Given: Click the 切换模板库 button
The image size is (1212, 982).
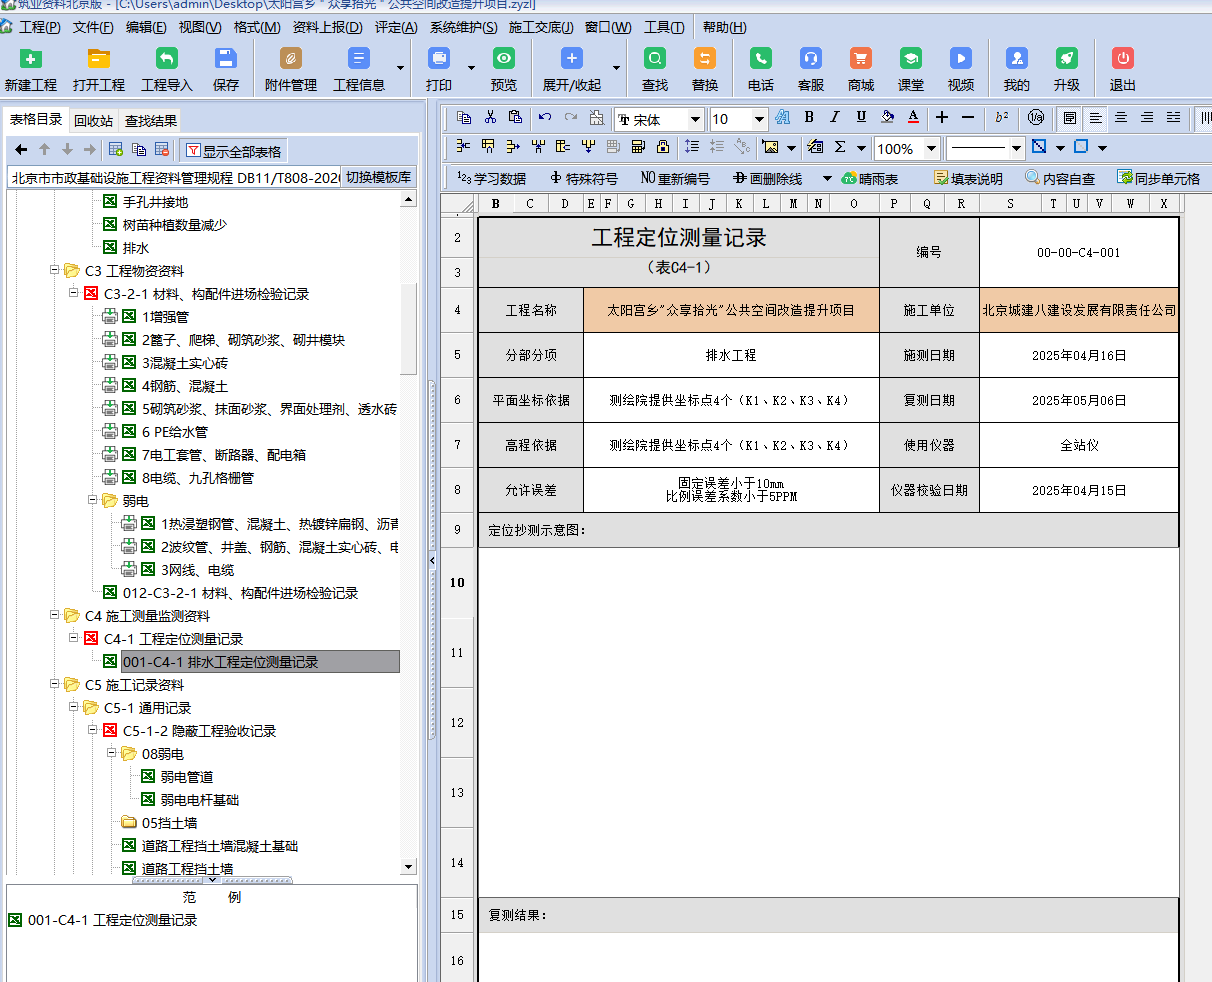Looking at the screenshot, I should (378, 178).
